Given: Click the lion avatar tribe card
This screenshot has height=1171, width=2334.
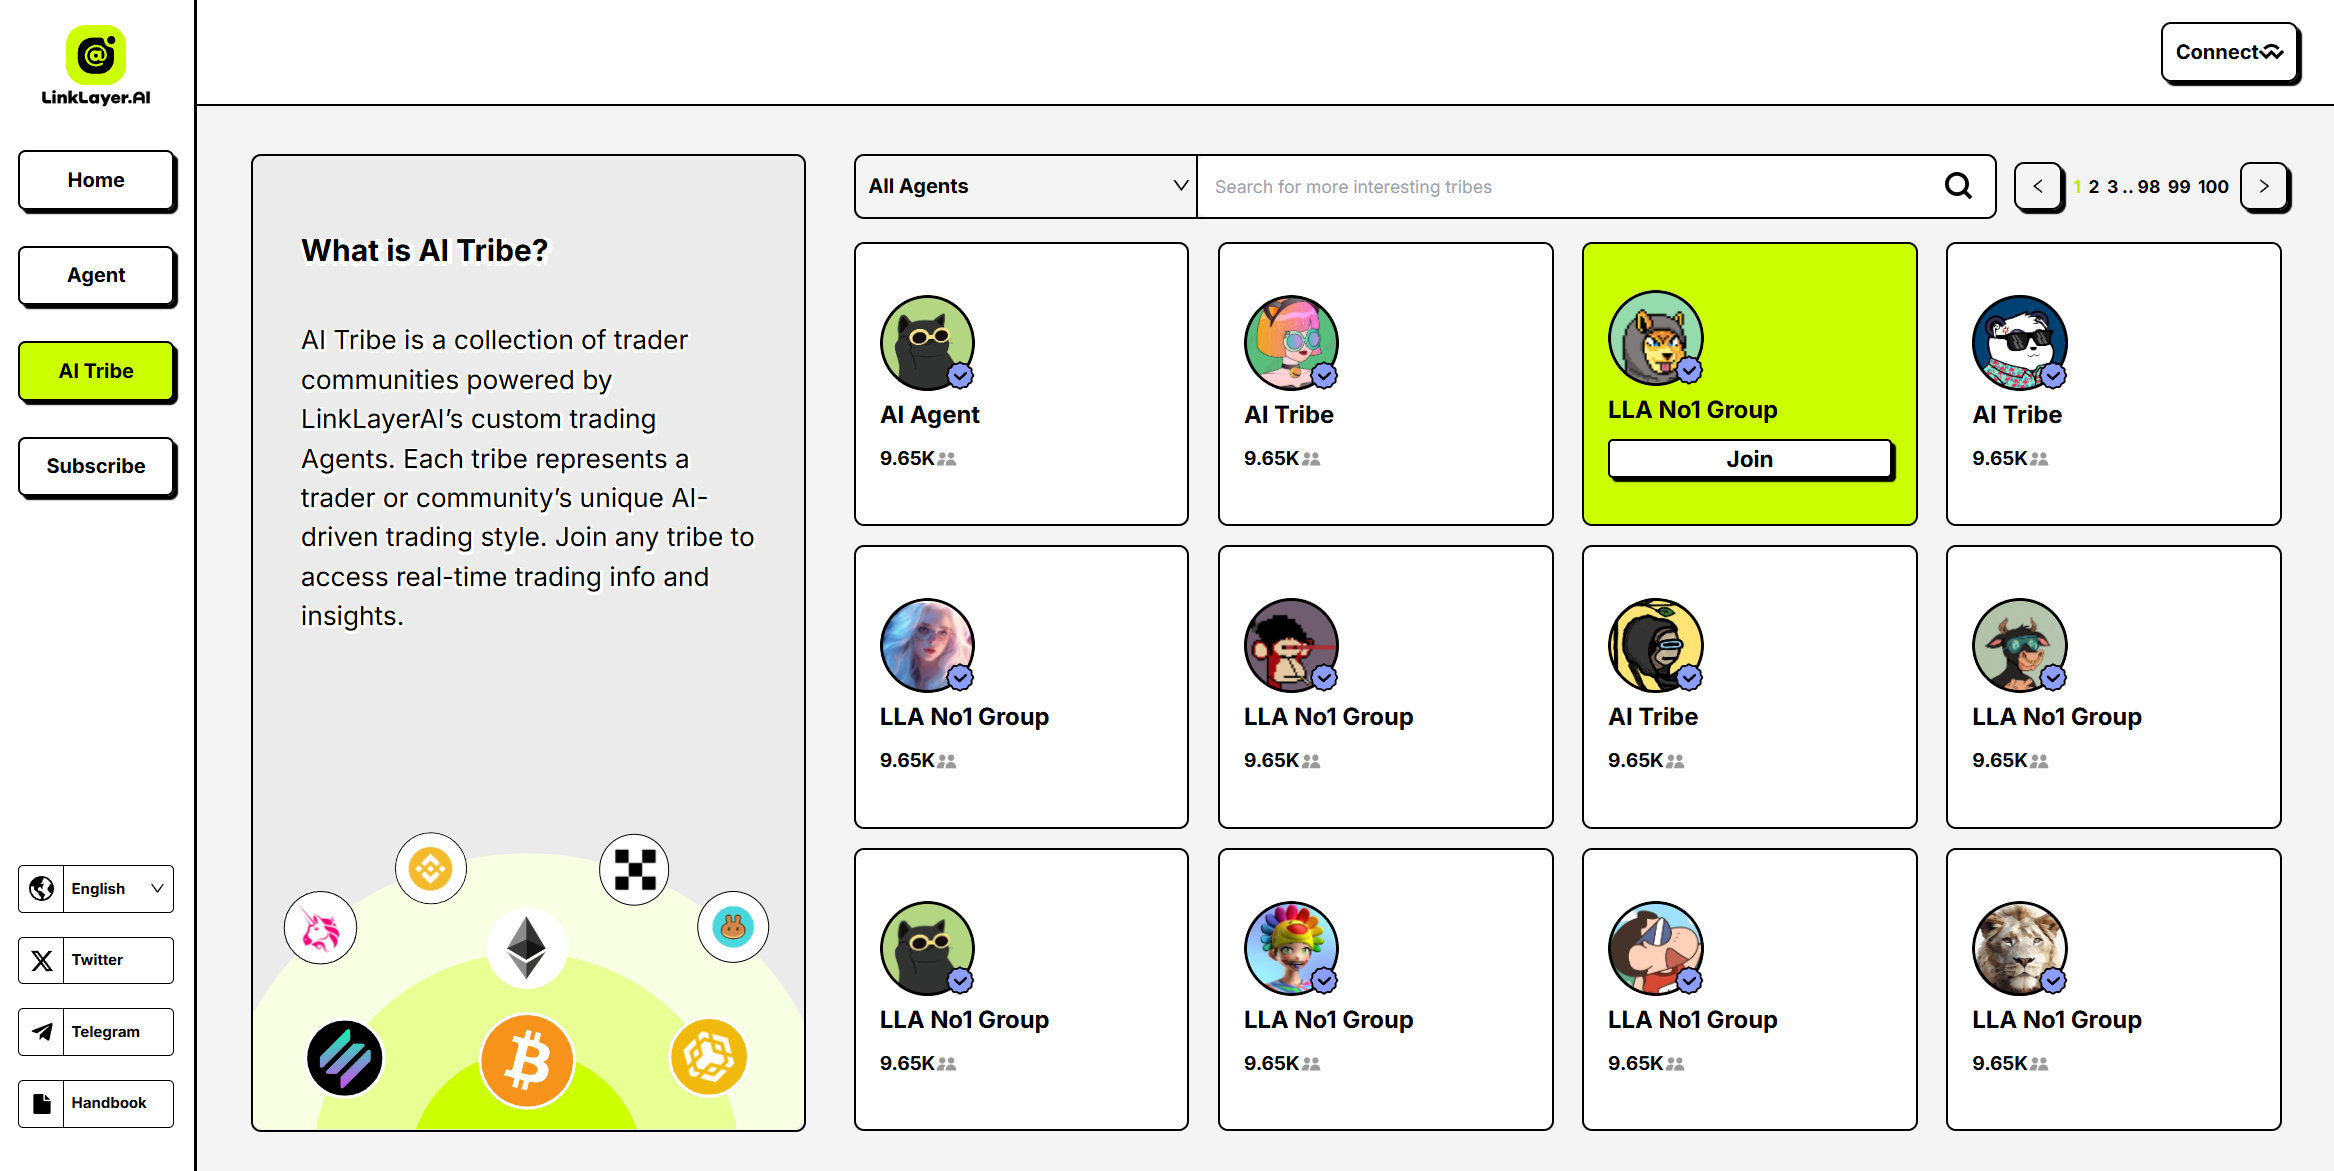Looking at the screenshot, I should click(x=2019, y=948).
